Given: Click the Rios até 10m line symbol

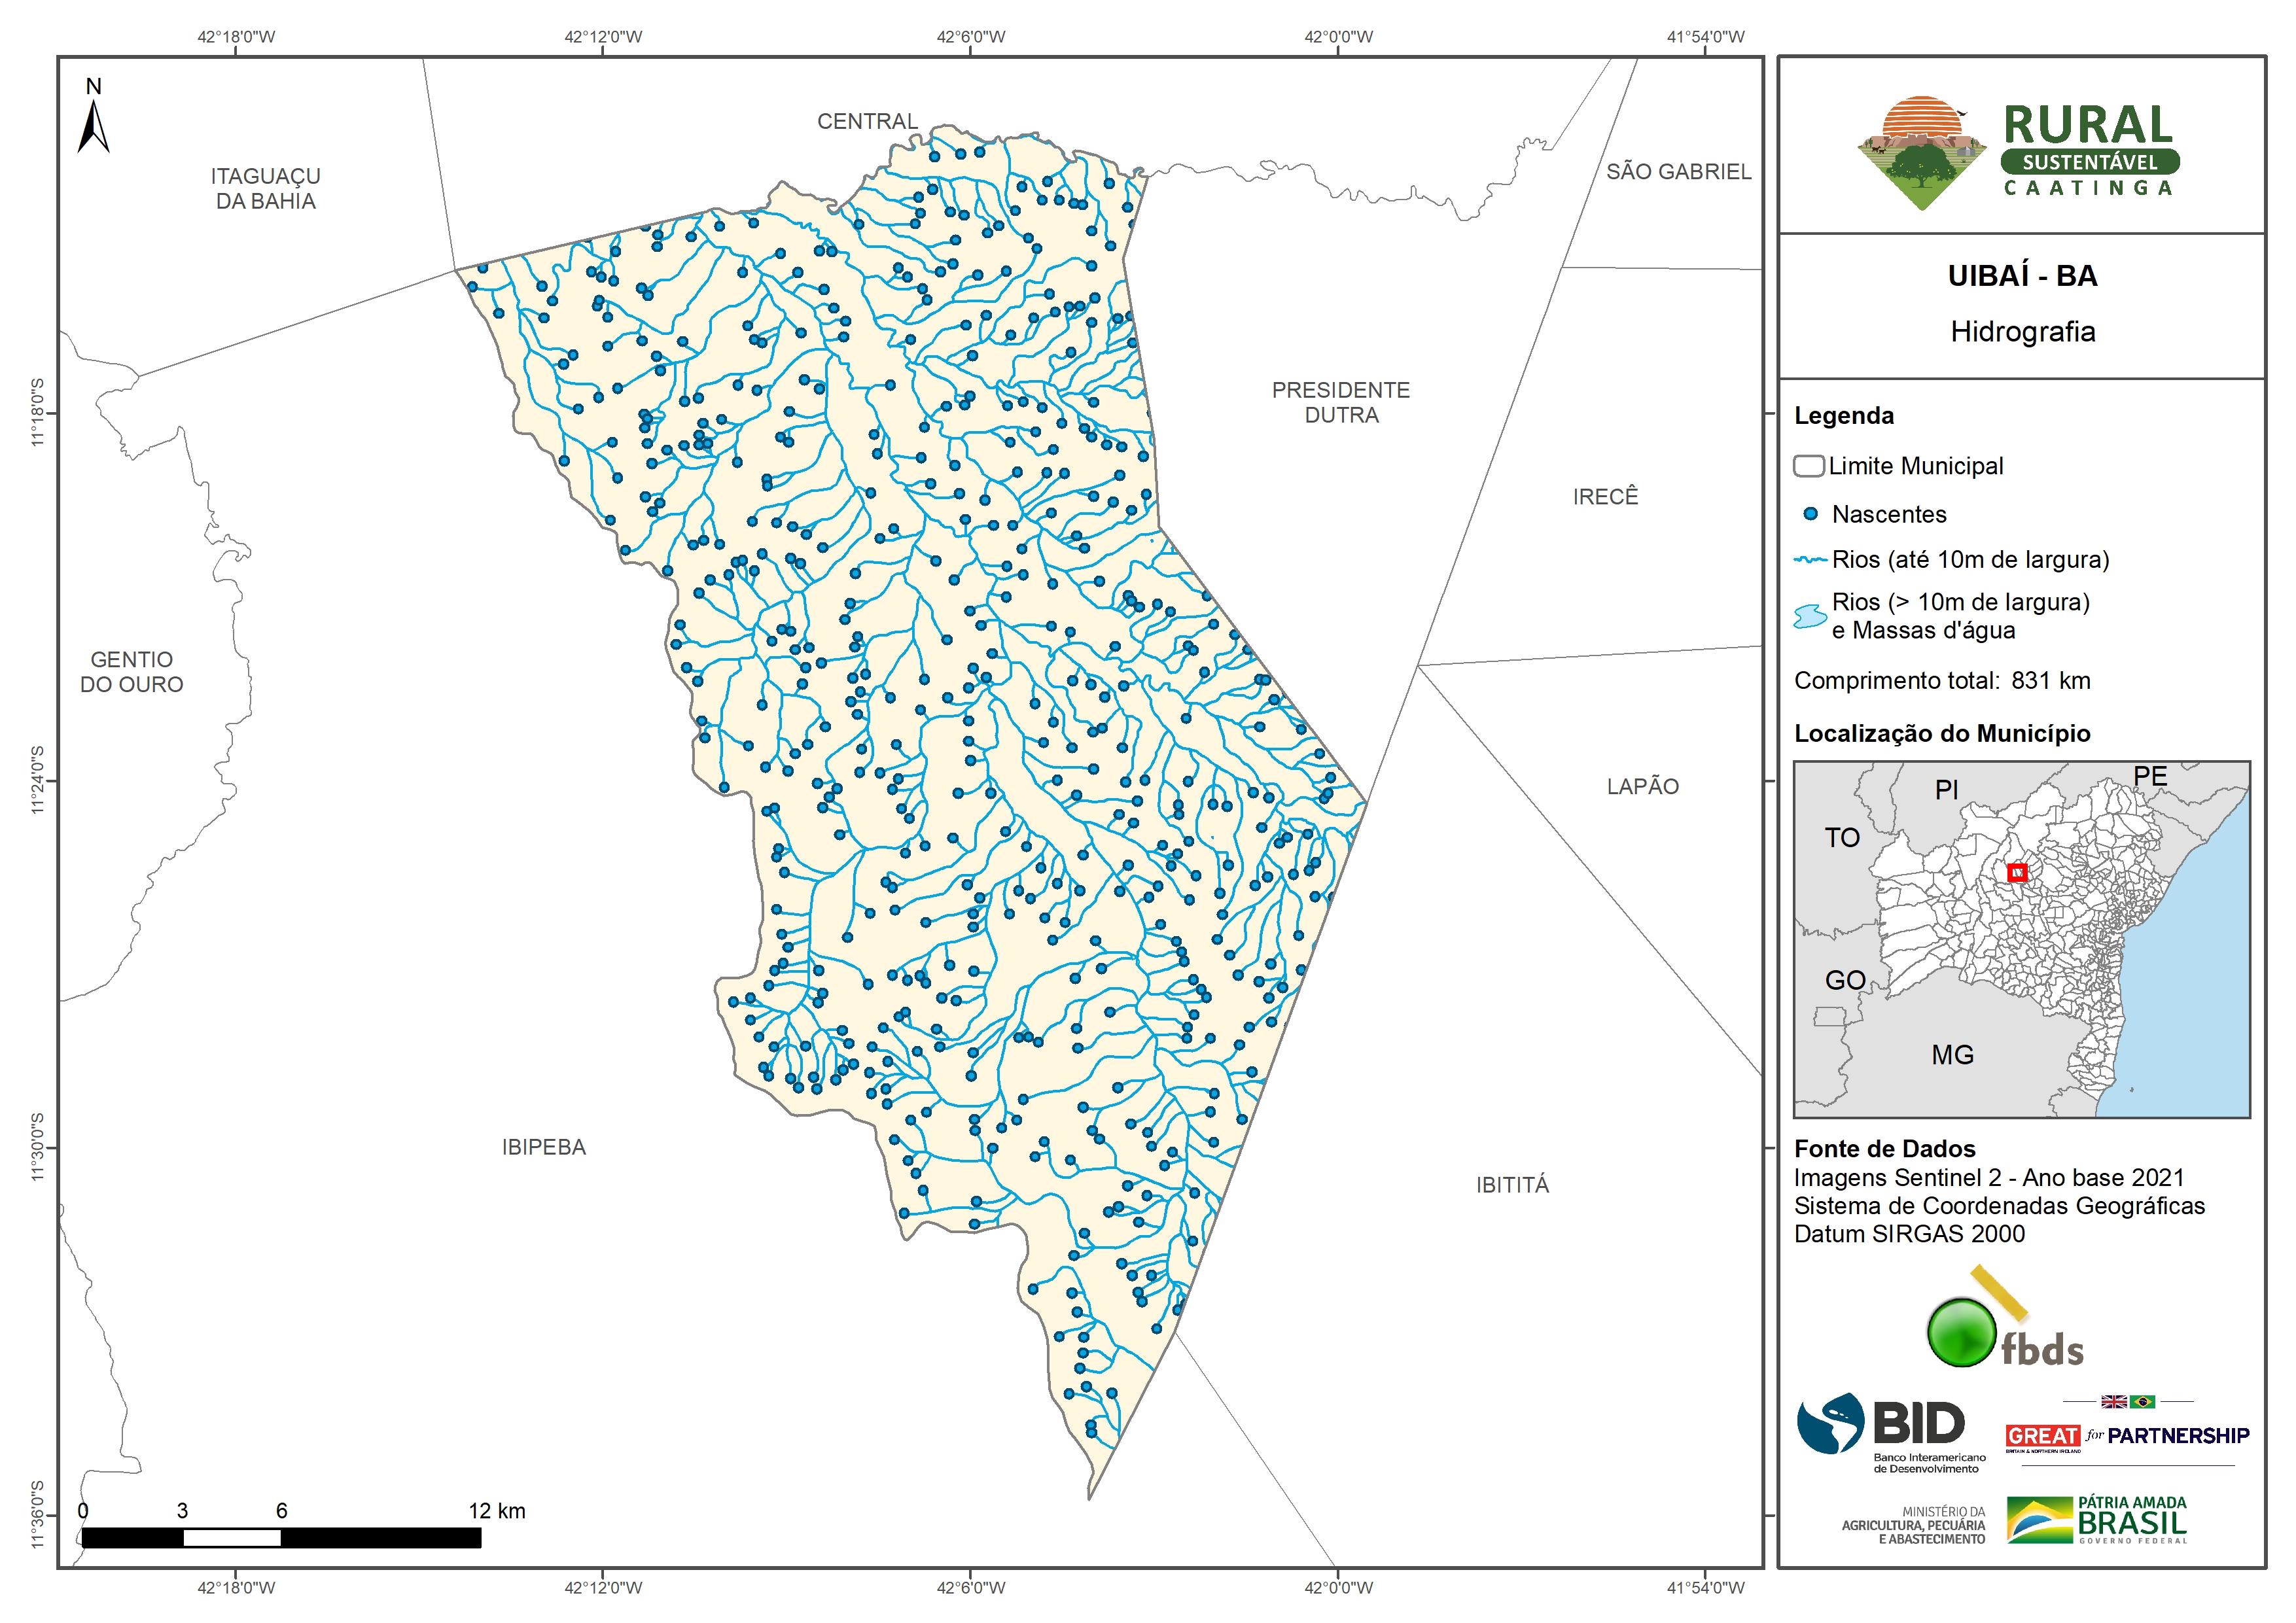Looking at the screenshot, I should (1810, 560).
